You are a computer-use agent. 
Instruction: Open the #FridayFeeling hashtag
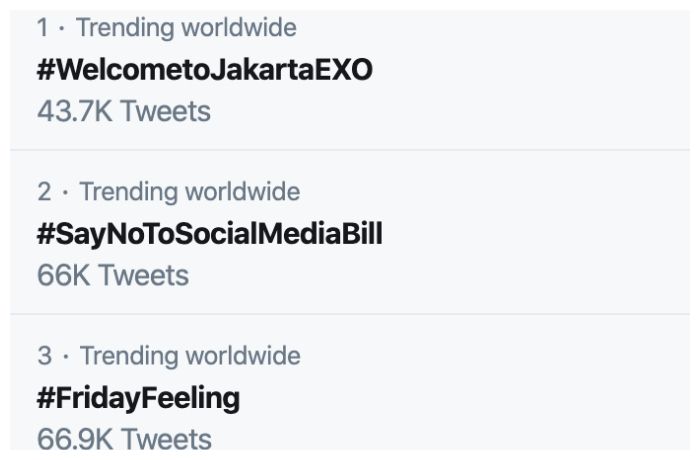[138, 397]
